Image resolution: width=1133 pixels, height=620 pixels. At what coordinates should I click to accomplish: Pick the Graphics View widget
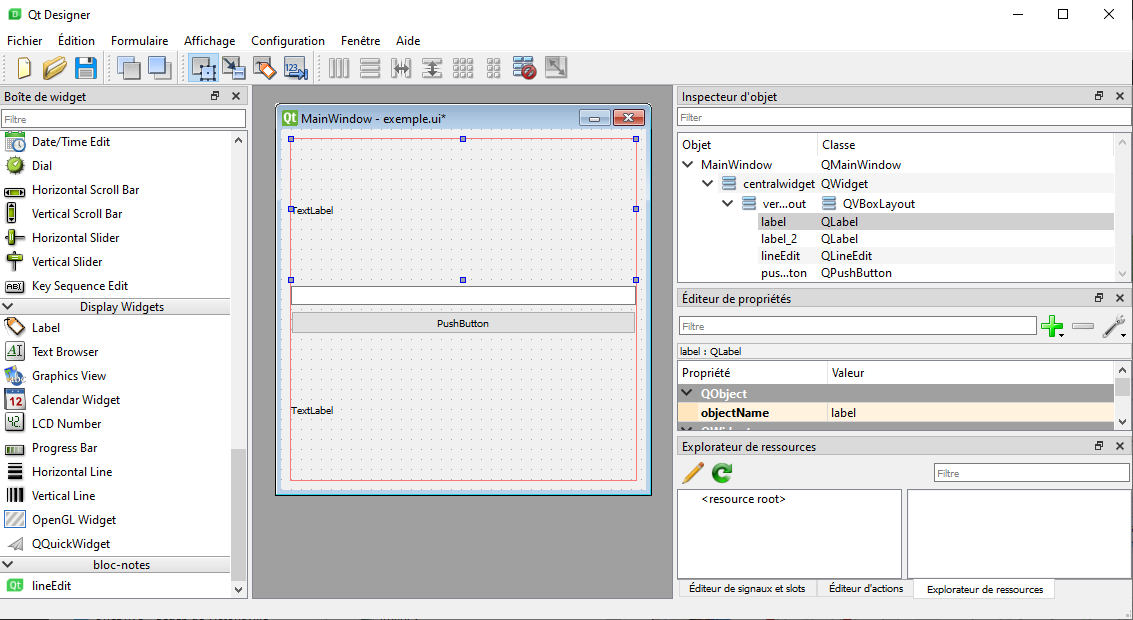click(69, 376)
